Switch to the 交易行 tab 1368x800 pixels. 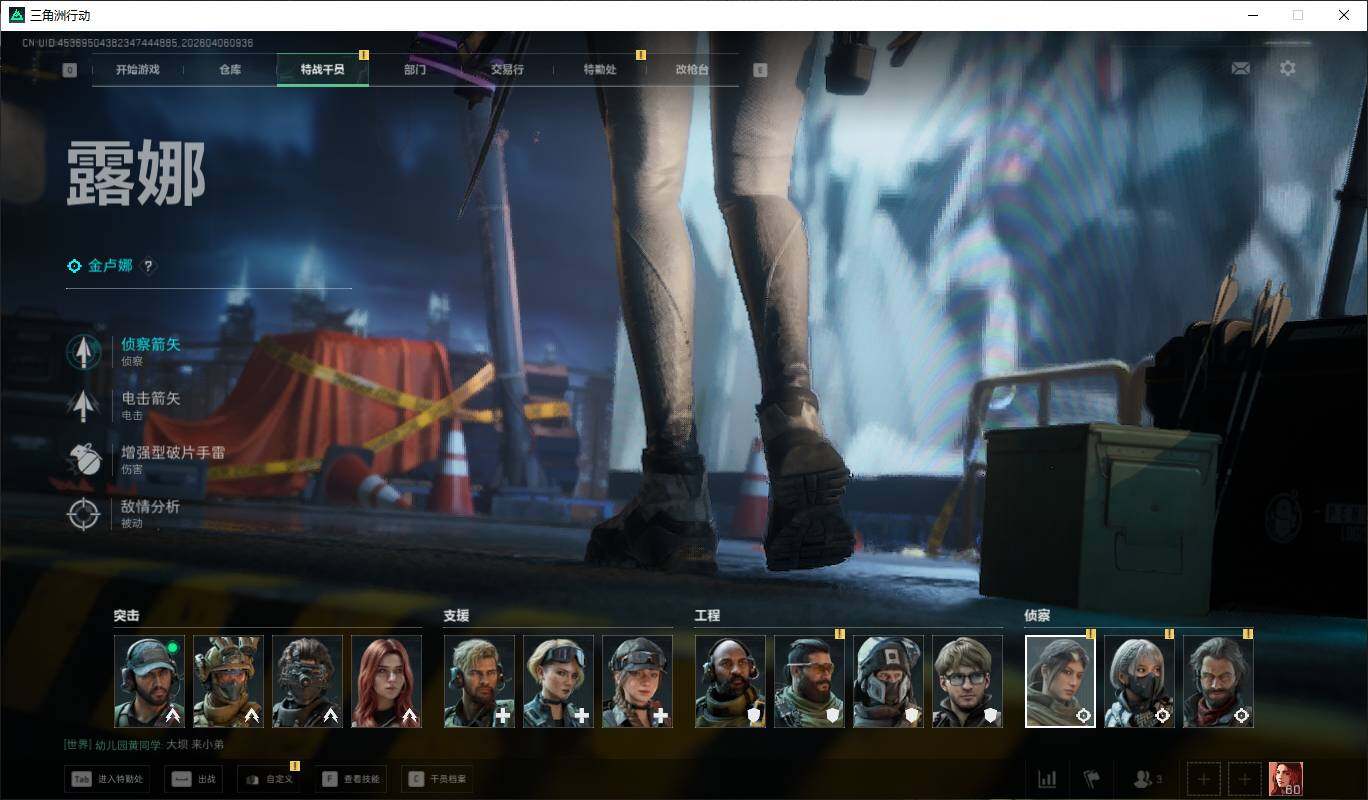coord(507,70)
